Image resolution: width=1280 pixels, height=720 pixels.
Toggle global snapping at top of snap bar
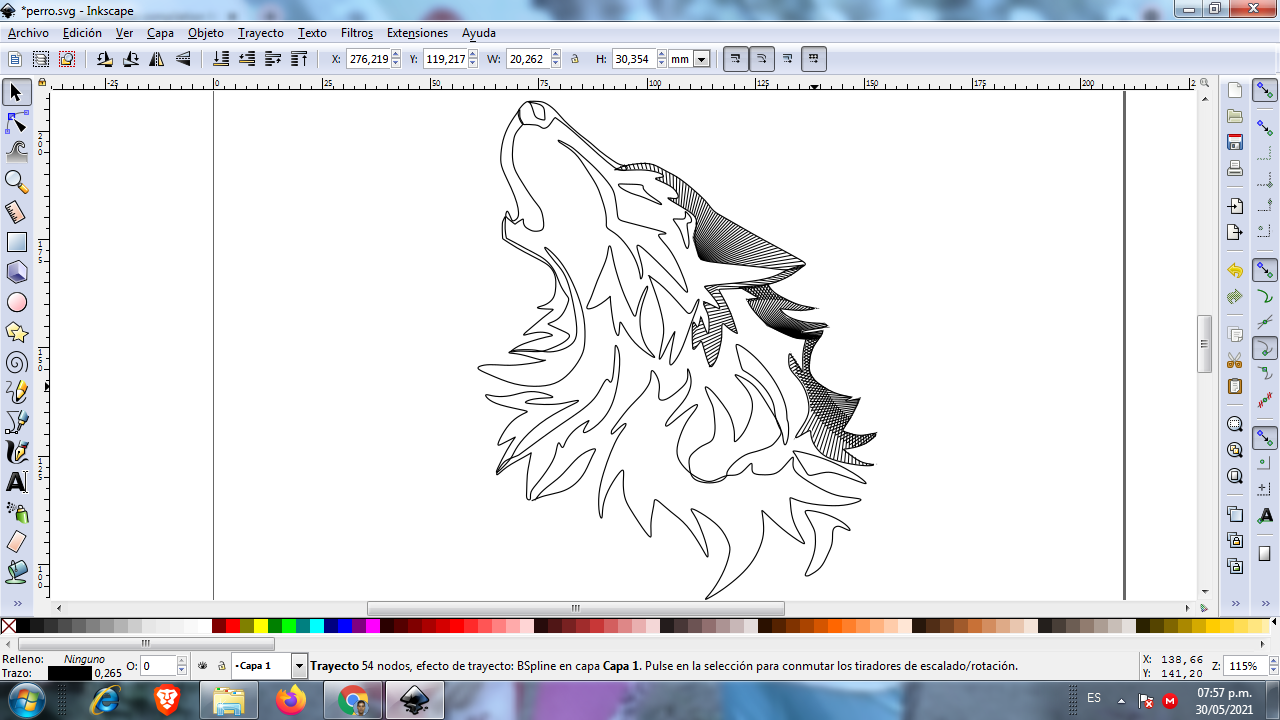(1265, 91)
